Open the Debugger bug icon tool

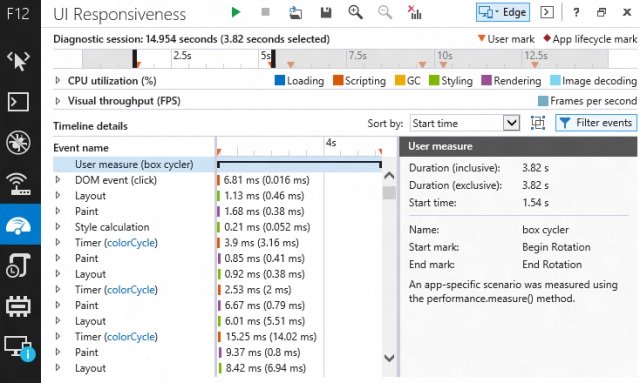pyautogui.click(x=19, y=143)
